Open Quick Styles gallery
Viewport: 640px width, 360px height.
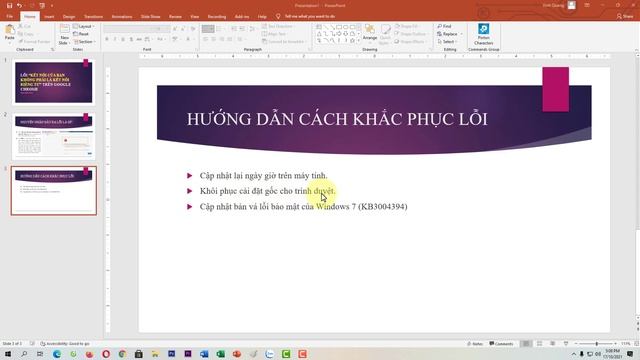tap(385, 33)
